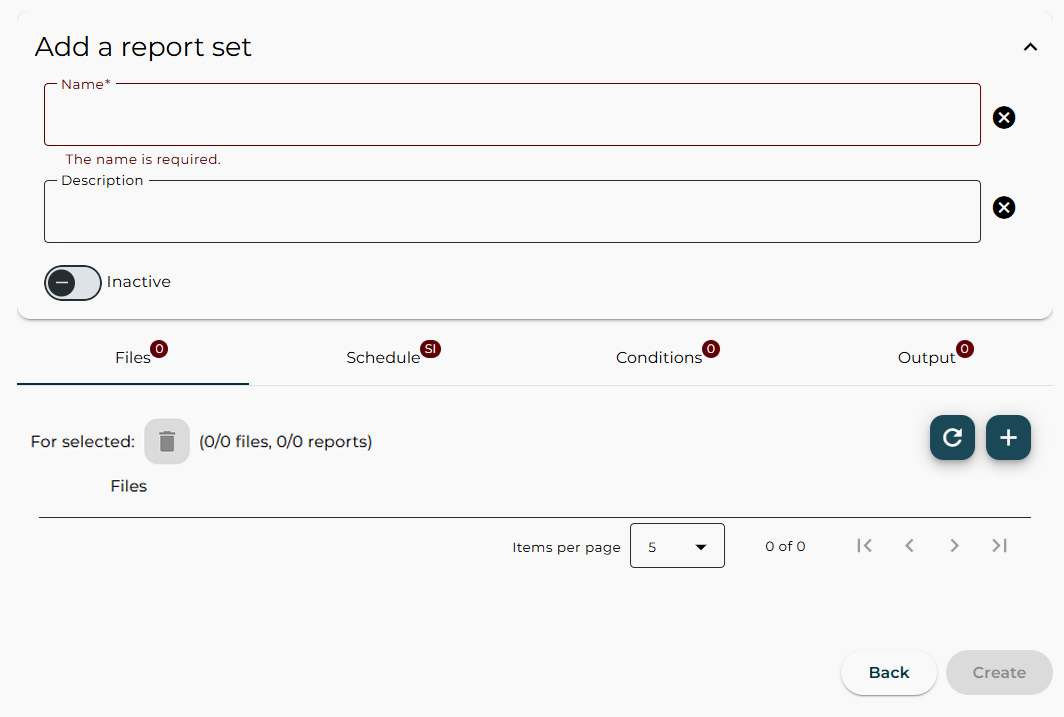Screen dimensions: 1064x717
Task: Collapse the Add a report set panel
Action: tap(1030, 46)
